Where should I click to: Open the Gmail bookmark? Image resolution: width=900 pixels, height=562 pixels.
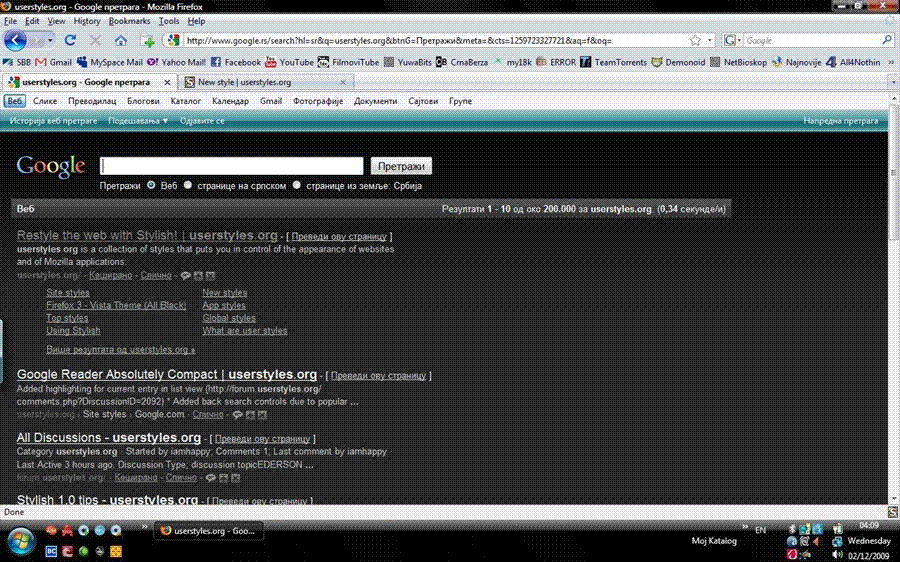pyautogui.click(x=53, y=62)
